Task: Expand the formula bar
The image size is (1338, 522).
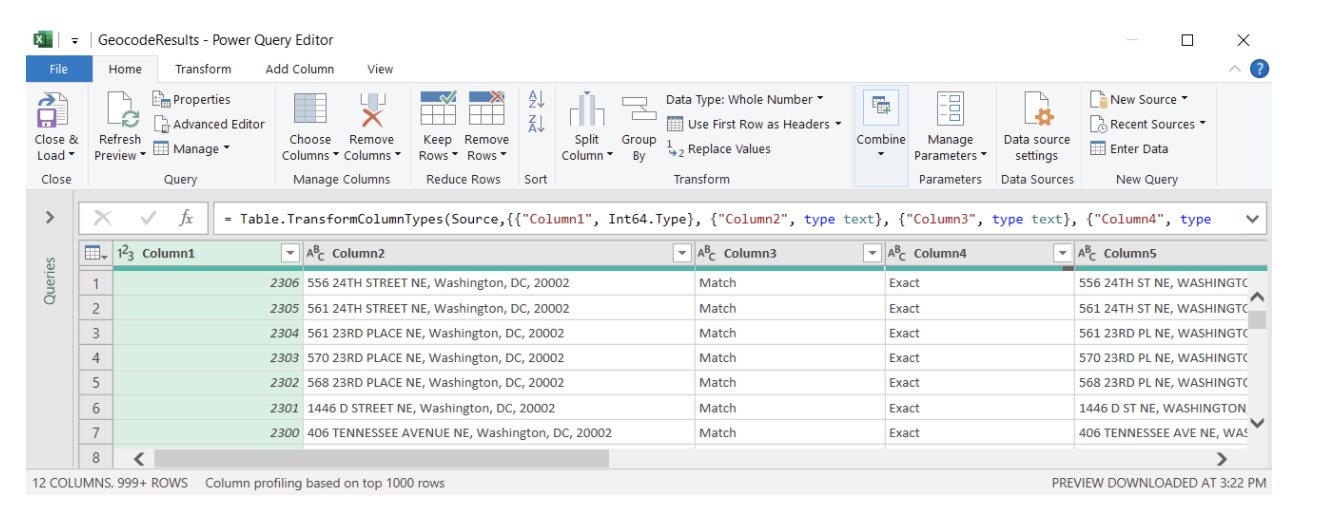Action: [1252, 218]
